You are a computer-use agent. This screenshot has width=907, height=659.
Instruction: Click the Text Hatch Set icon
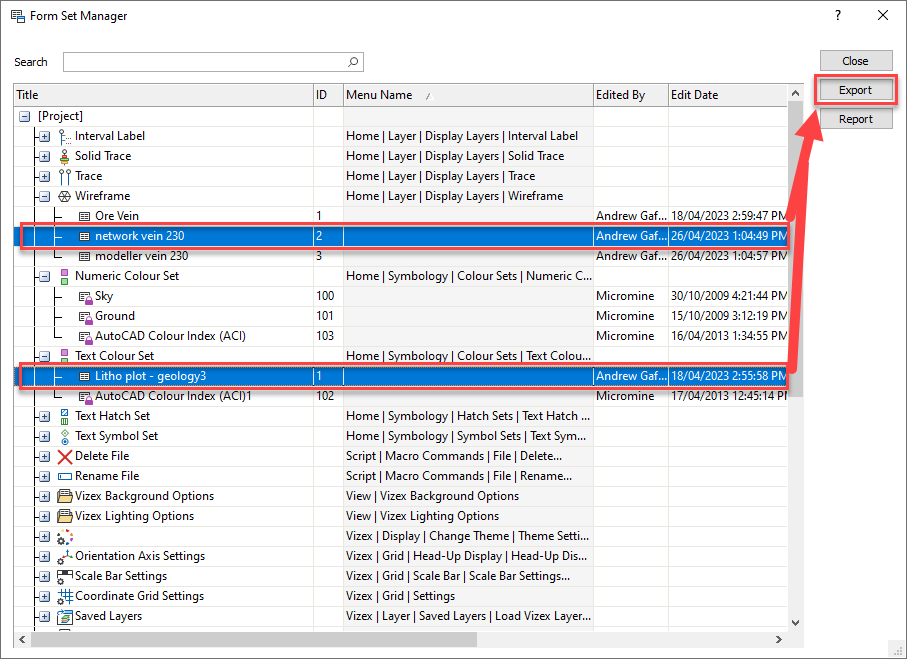click(x=65, y=416)
